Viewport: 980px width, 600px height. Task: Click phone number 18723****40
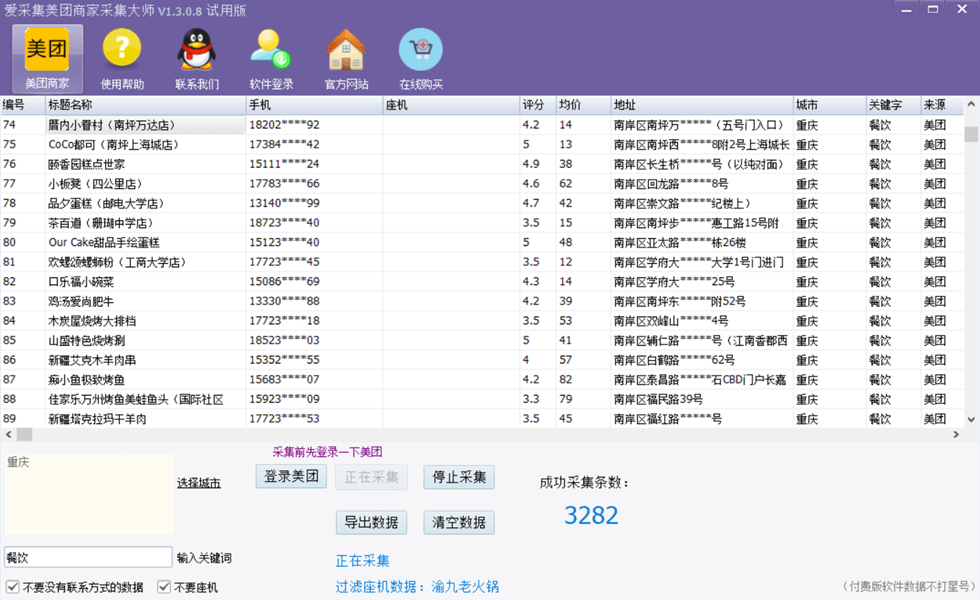pyautogui.click(x=284, y=223)
